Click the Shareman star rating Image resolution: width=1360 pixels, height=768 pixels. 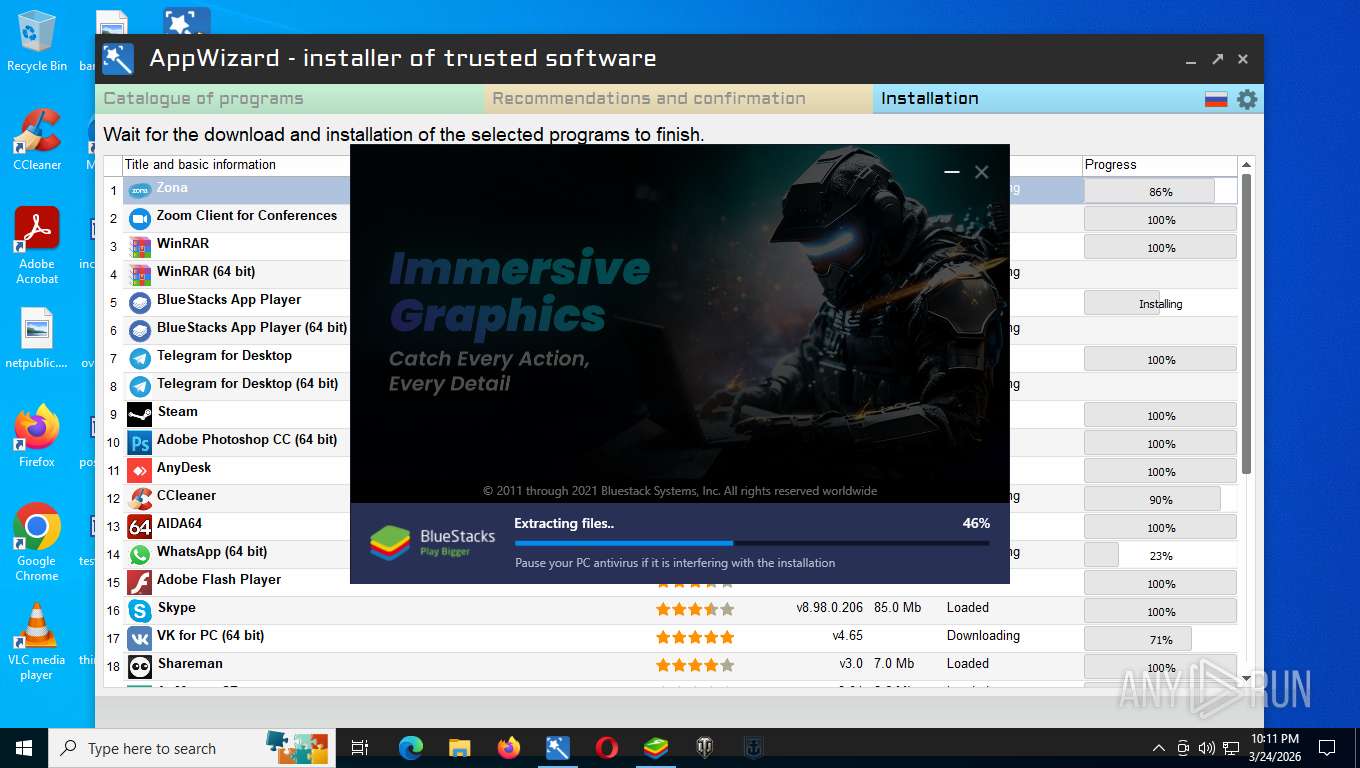(x=695, y=665)
